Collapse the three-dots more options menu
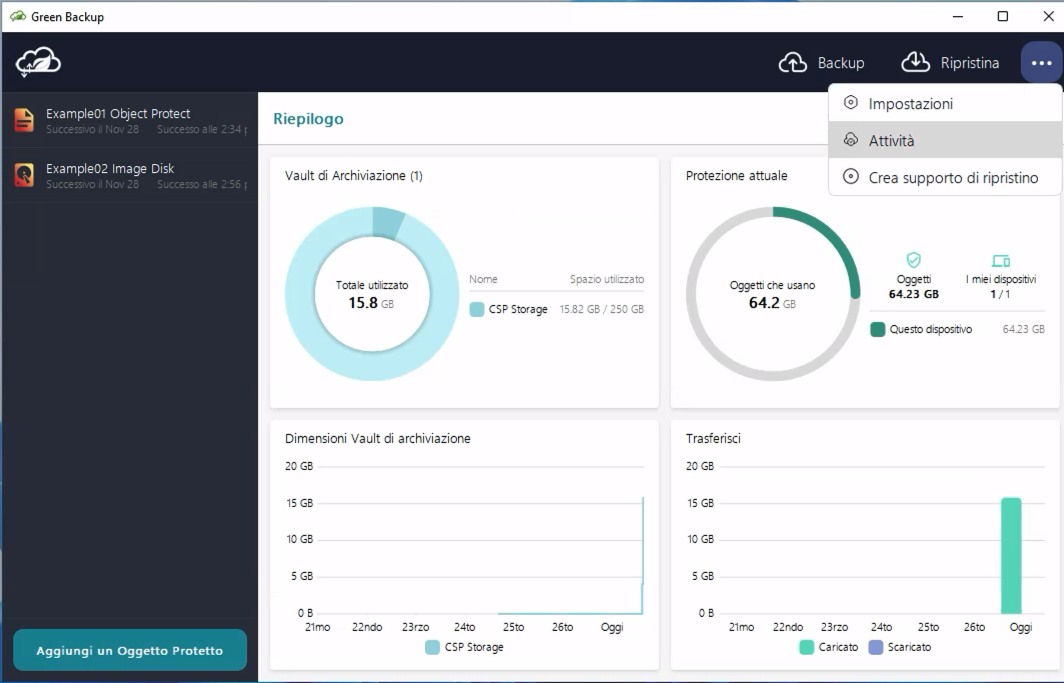This screenshot has height=683, width=1064. click(x=1041, y=63)
